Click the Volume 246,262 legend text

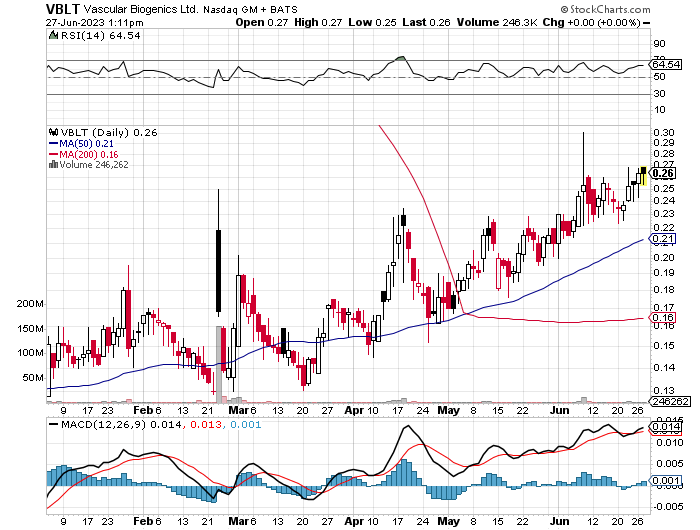tap(94, 165)
